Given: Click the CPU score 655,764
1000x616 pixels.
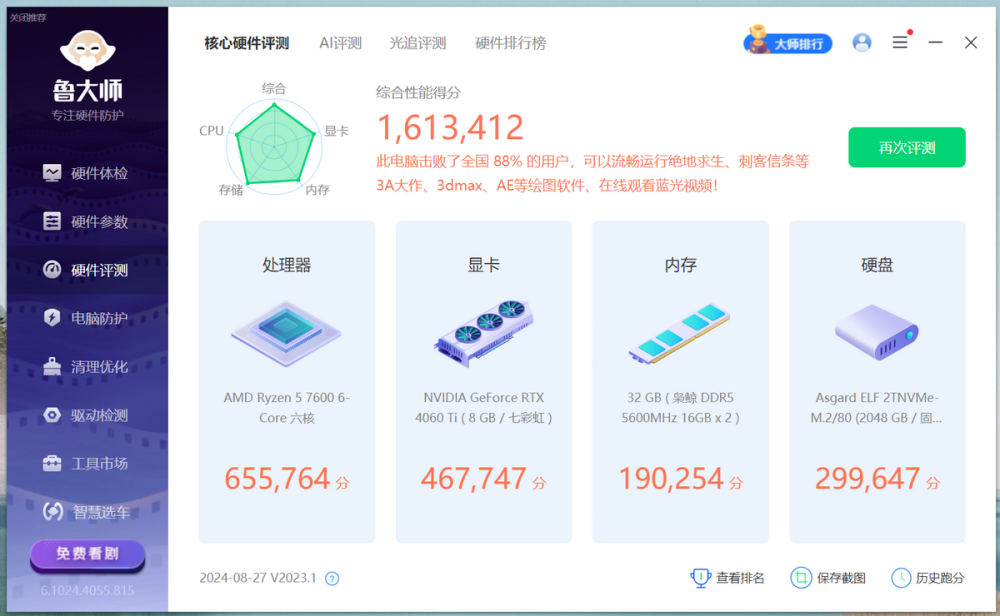Looking at the screenshot, I should click(x=277, y=478).
